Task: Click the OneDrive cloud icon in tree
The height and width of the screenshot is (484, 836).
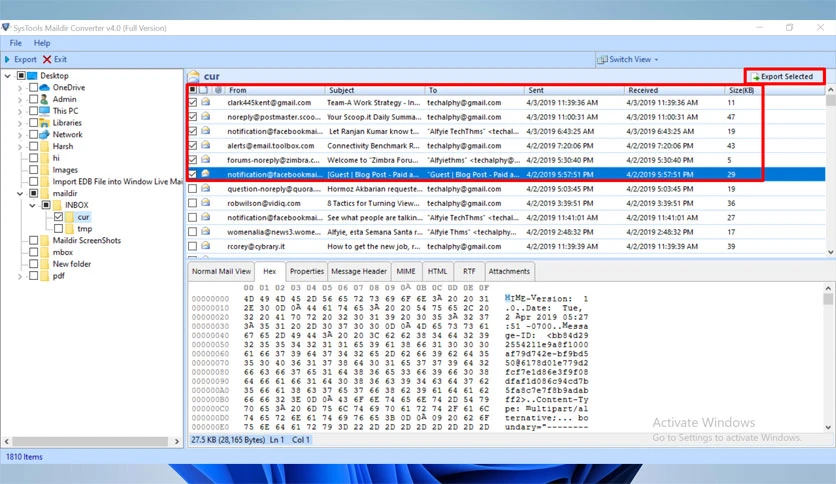Action: tap(45, 87)
